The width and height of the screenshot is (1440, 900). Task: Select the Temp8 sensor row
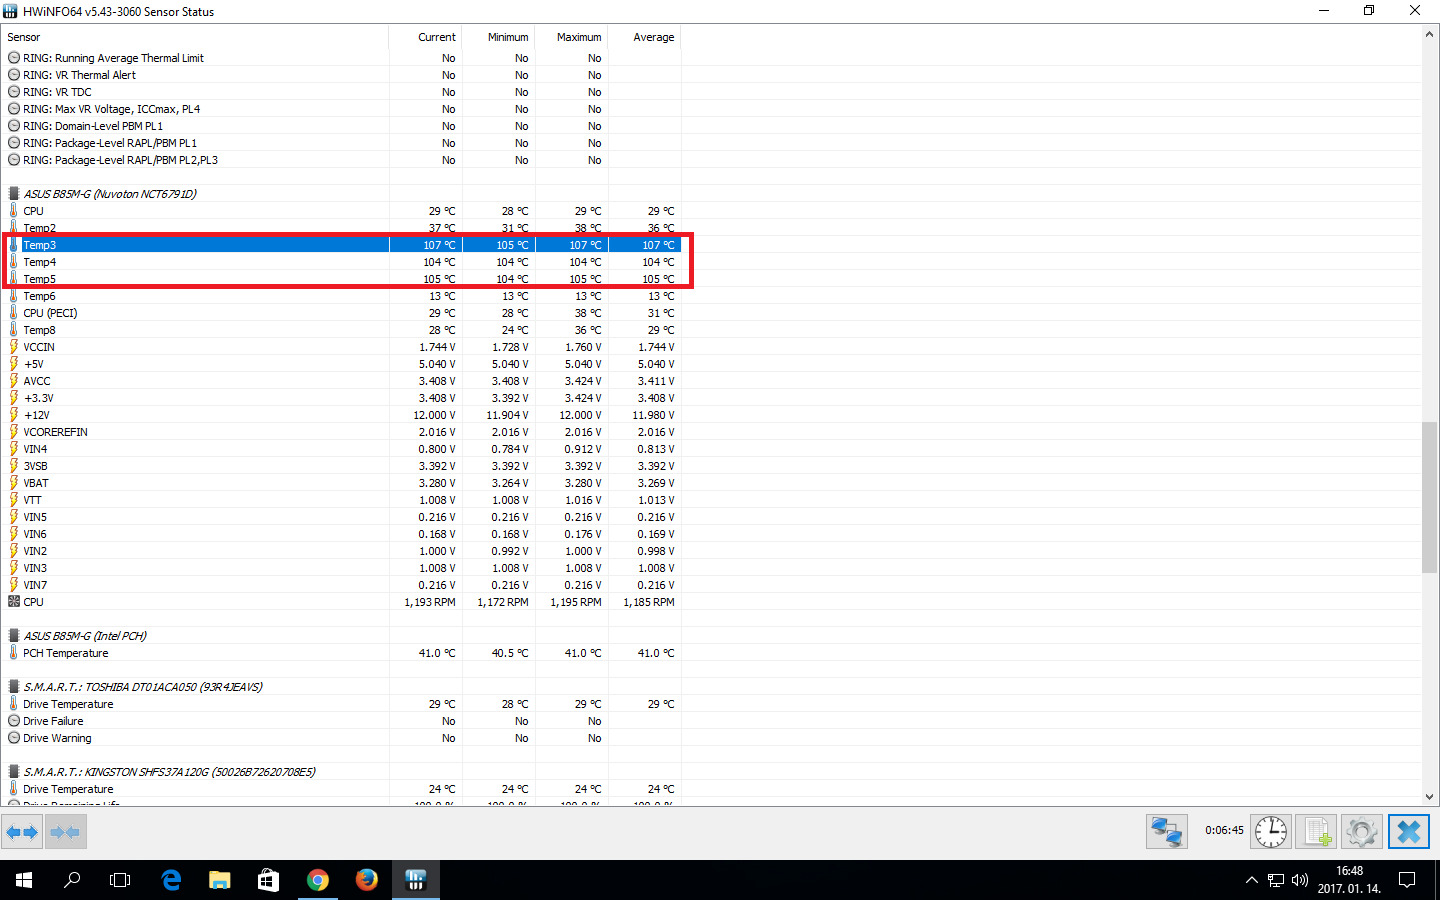[342, 330]
